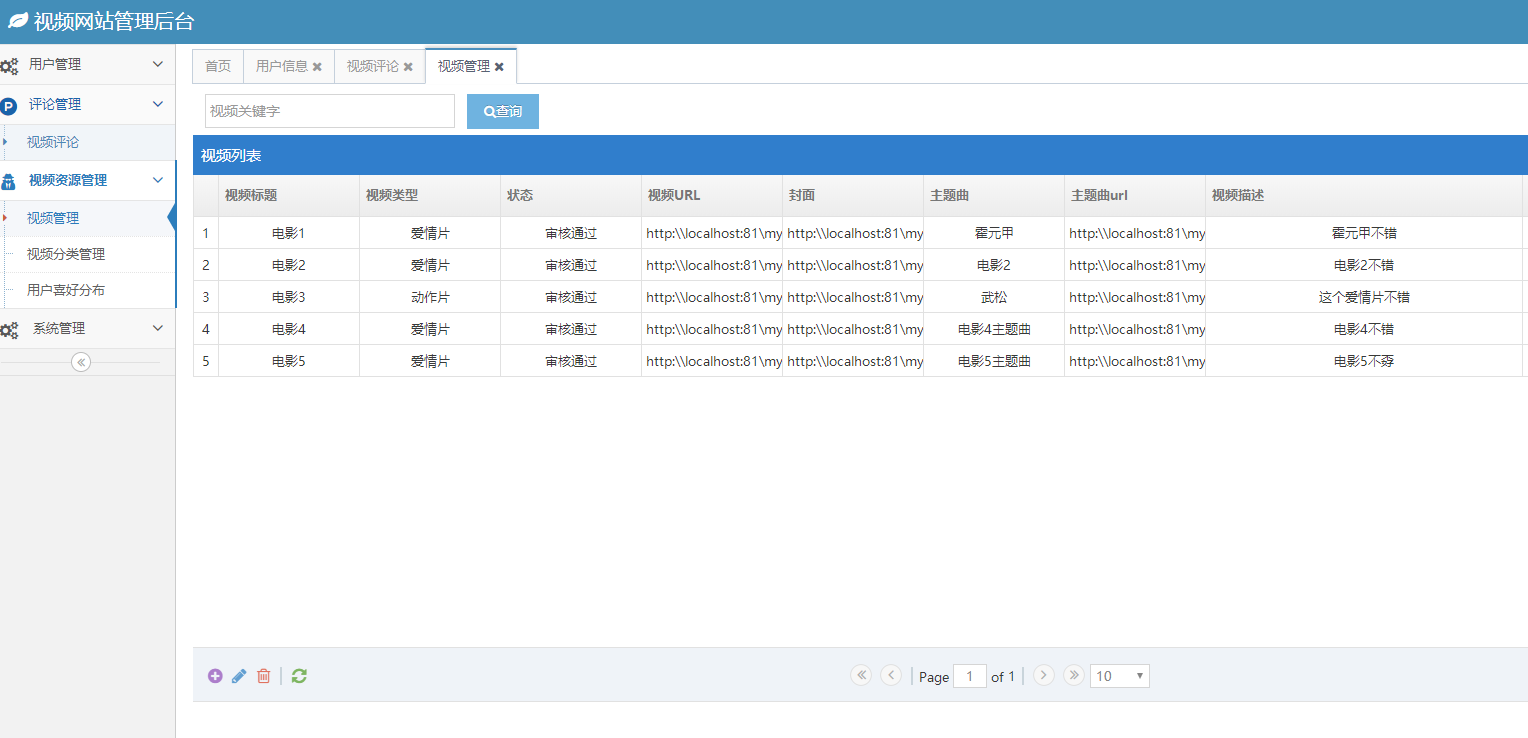Viewport: 1528px width, 738px height.
Task: Close the 视频管理 tab
Action: pos(499,67)
